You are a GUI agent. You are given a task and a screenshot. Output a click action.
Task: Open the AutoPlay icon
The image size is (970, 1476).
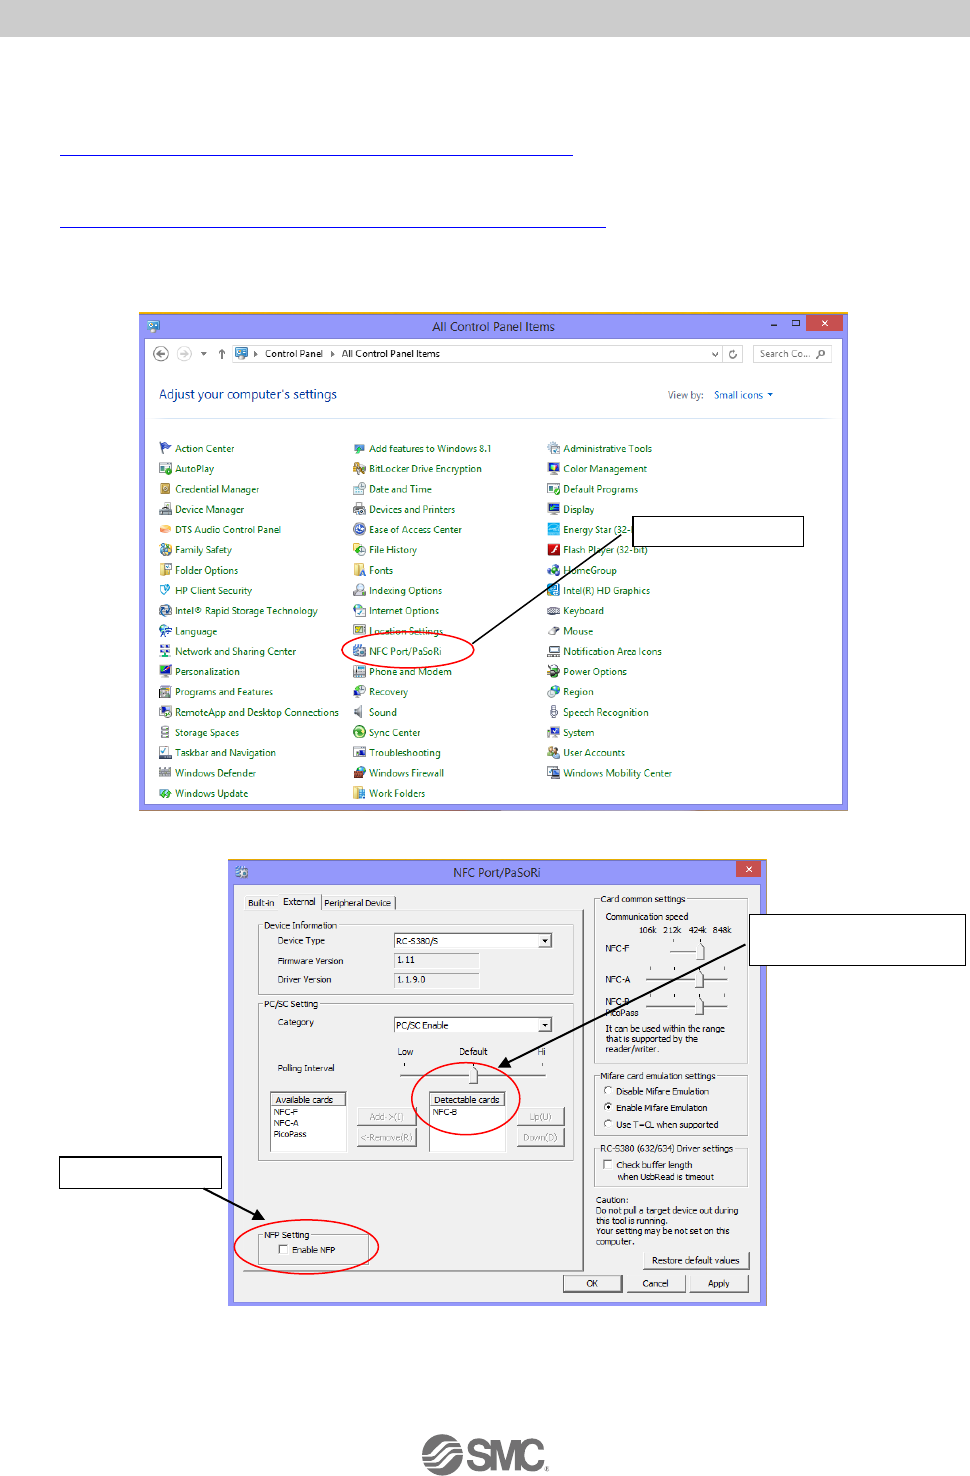pyautogui.click(x=165, y=468)
